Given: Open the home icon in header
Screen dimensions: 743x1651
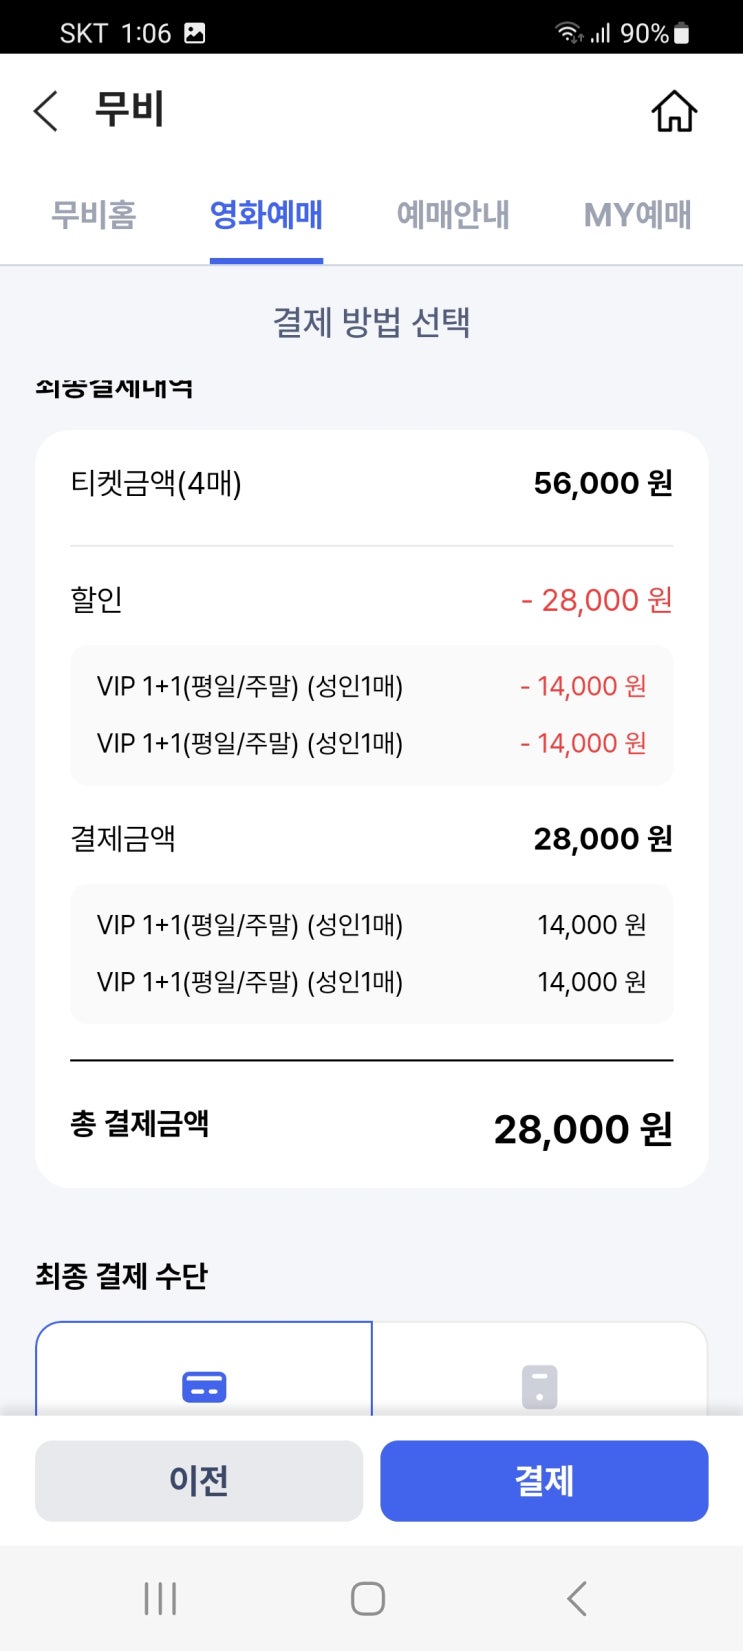Looking at the screenshot, I should 674,111.
